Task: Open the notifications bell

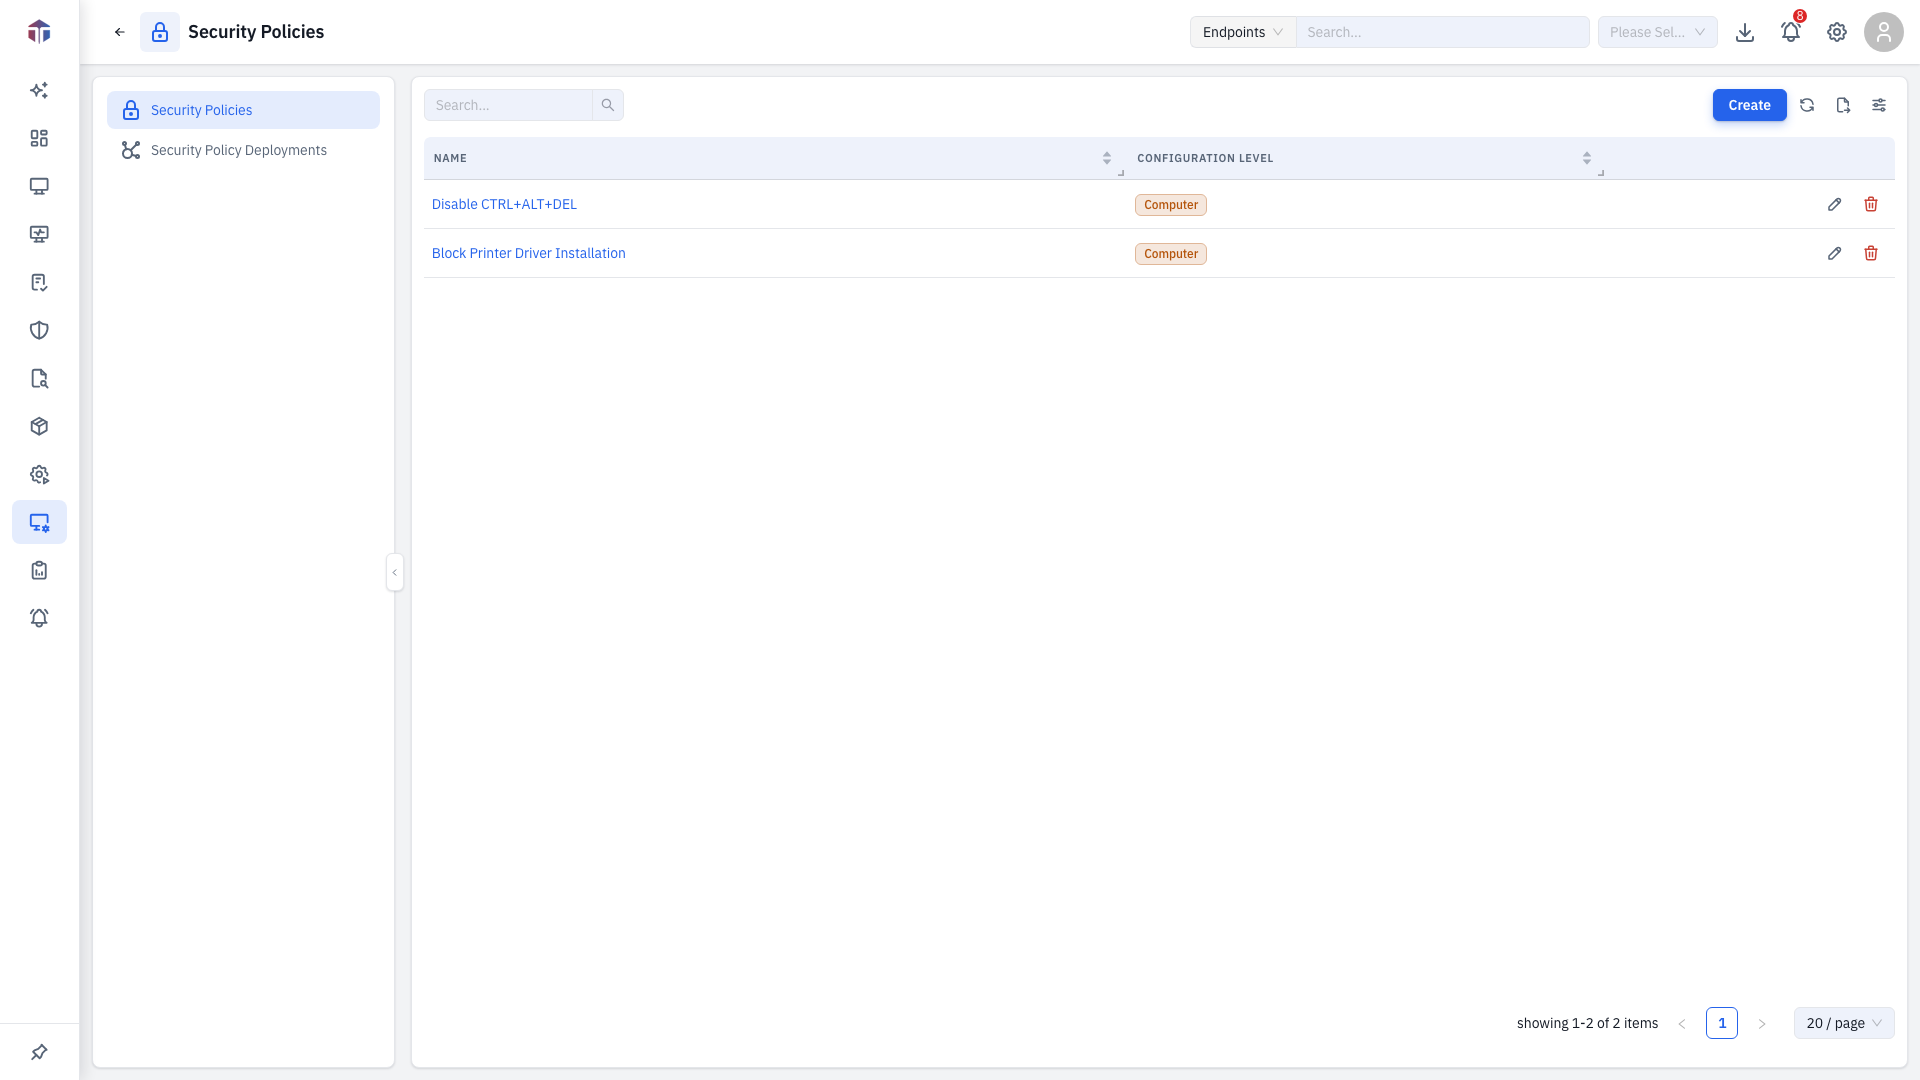Action: point(1791,32)
